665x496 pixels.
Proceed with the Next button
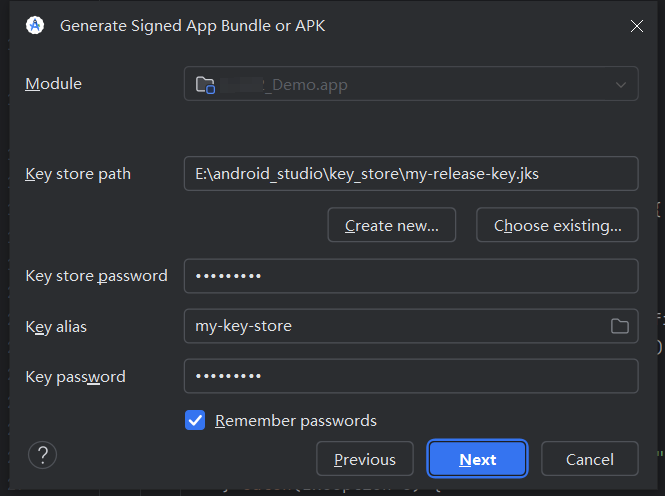(478, 459)
